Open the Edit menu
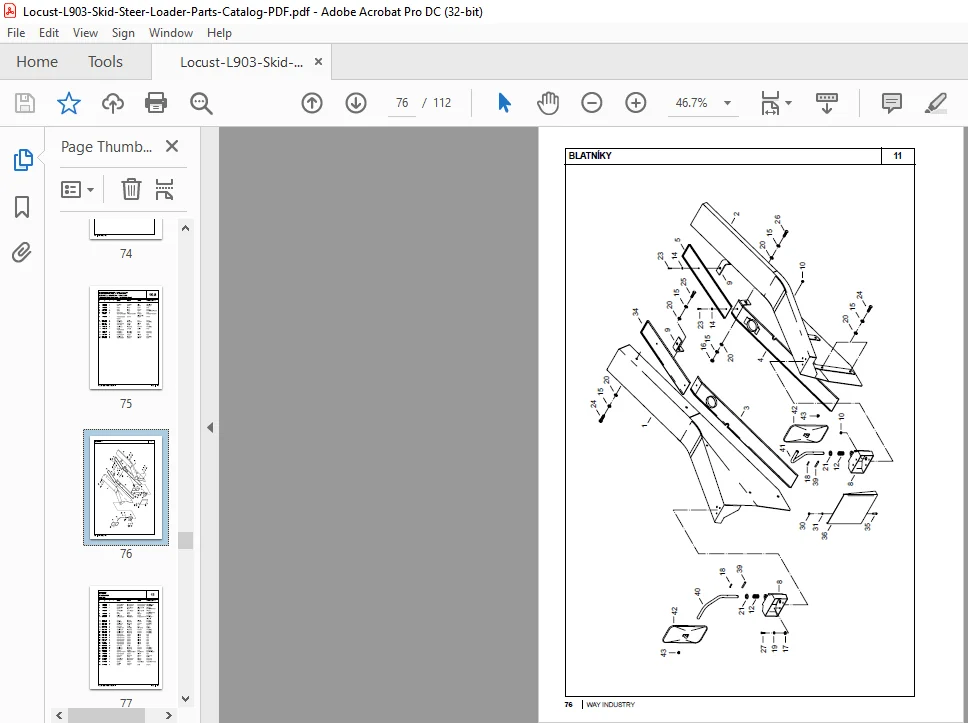 (x=49, y=33)
